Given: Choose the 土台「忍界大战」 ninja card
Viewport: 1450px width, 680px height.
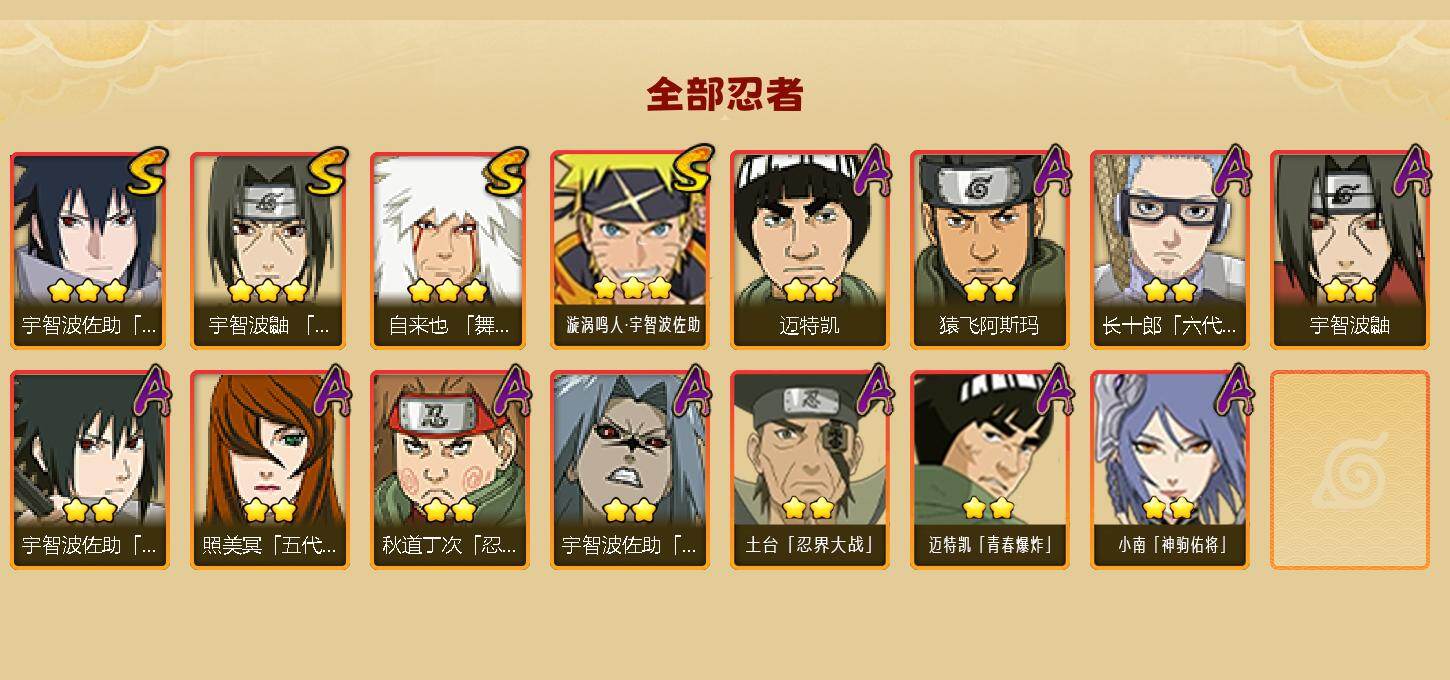Looking at the screenshot, I should (x=809, y=470).
